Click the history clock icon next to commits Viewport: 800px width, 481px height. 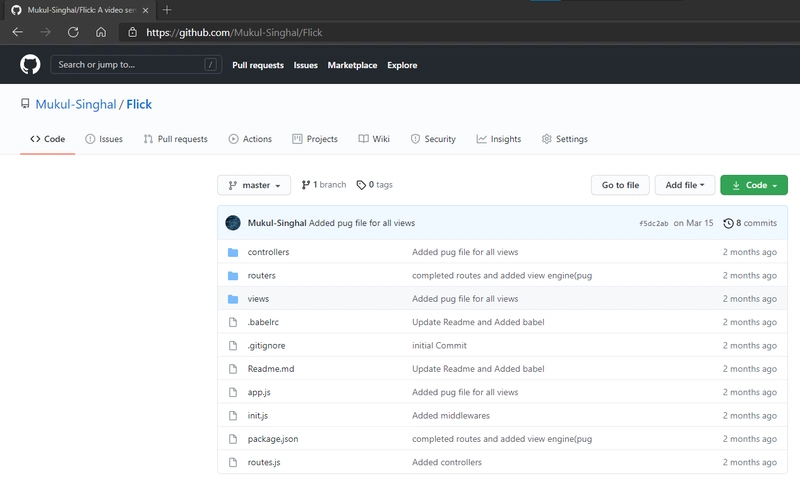pos(728,223)
